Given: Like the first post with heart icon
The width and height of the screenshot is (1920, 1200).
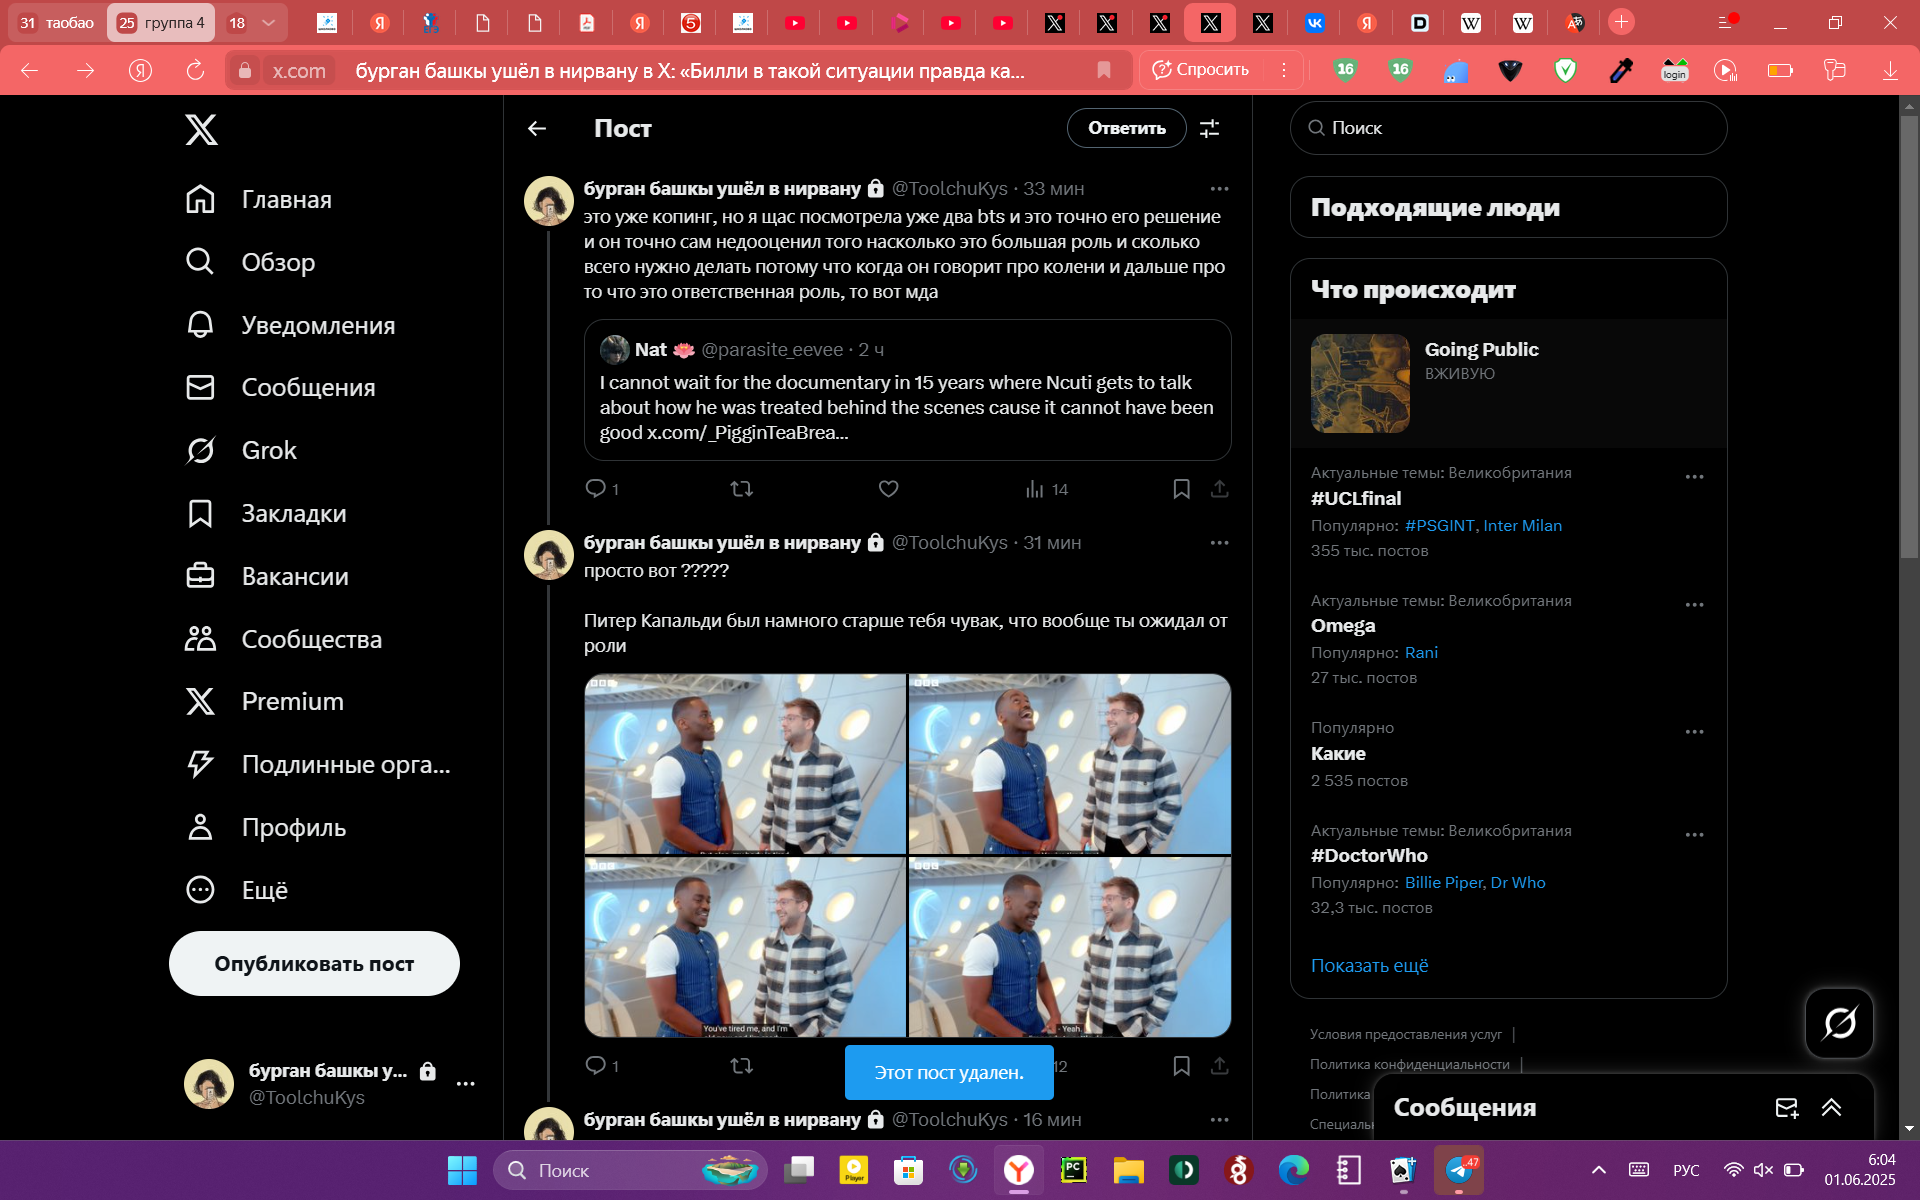Looking at the screenshot, I should pos(888,489).
